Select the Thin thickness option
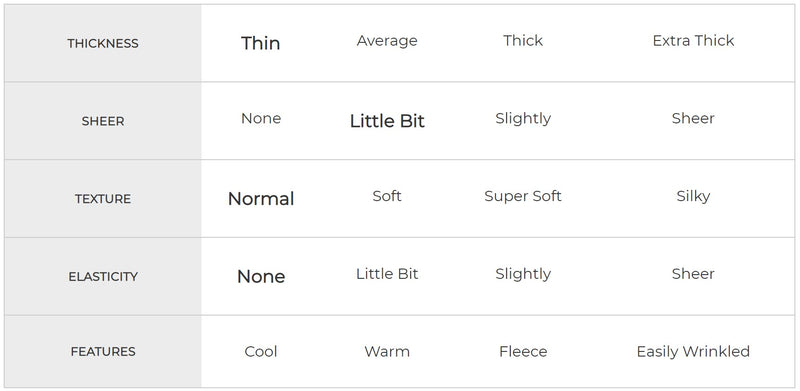 261,43
